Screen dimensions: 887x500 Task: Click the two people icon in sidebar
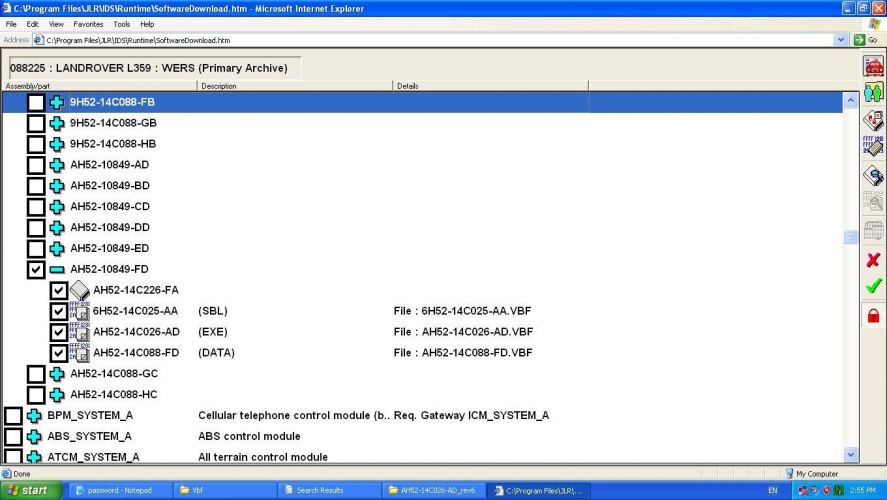click(x=873, y=93)
